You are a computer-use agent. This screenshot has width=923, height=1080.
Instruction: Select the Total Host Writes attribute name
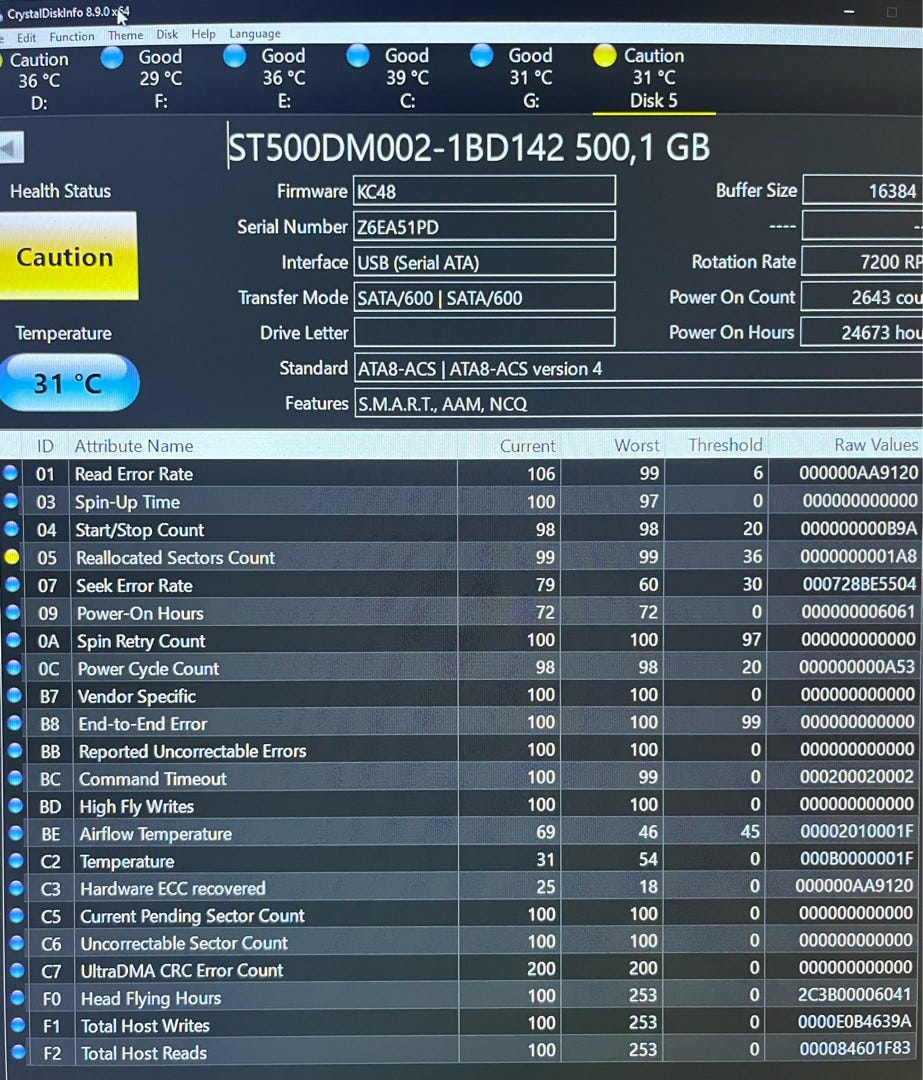tap(145, 1026)
